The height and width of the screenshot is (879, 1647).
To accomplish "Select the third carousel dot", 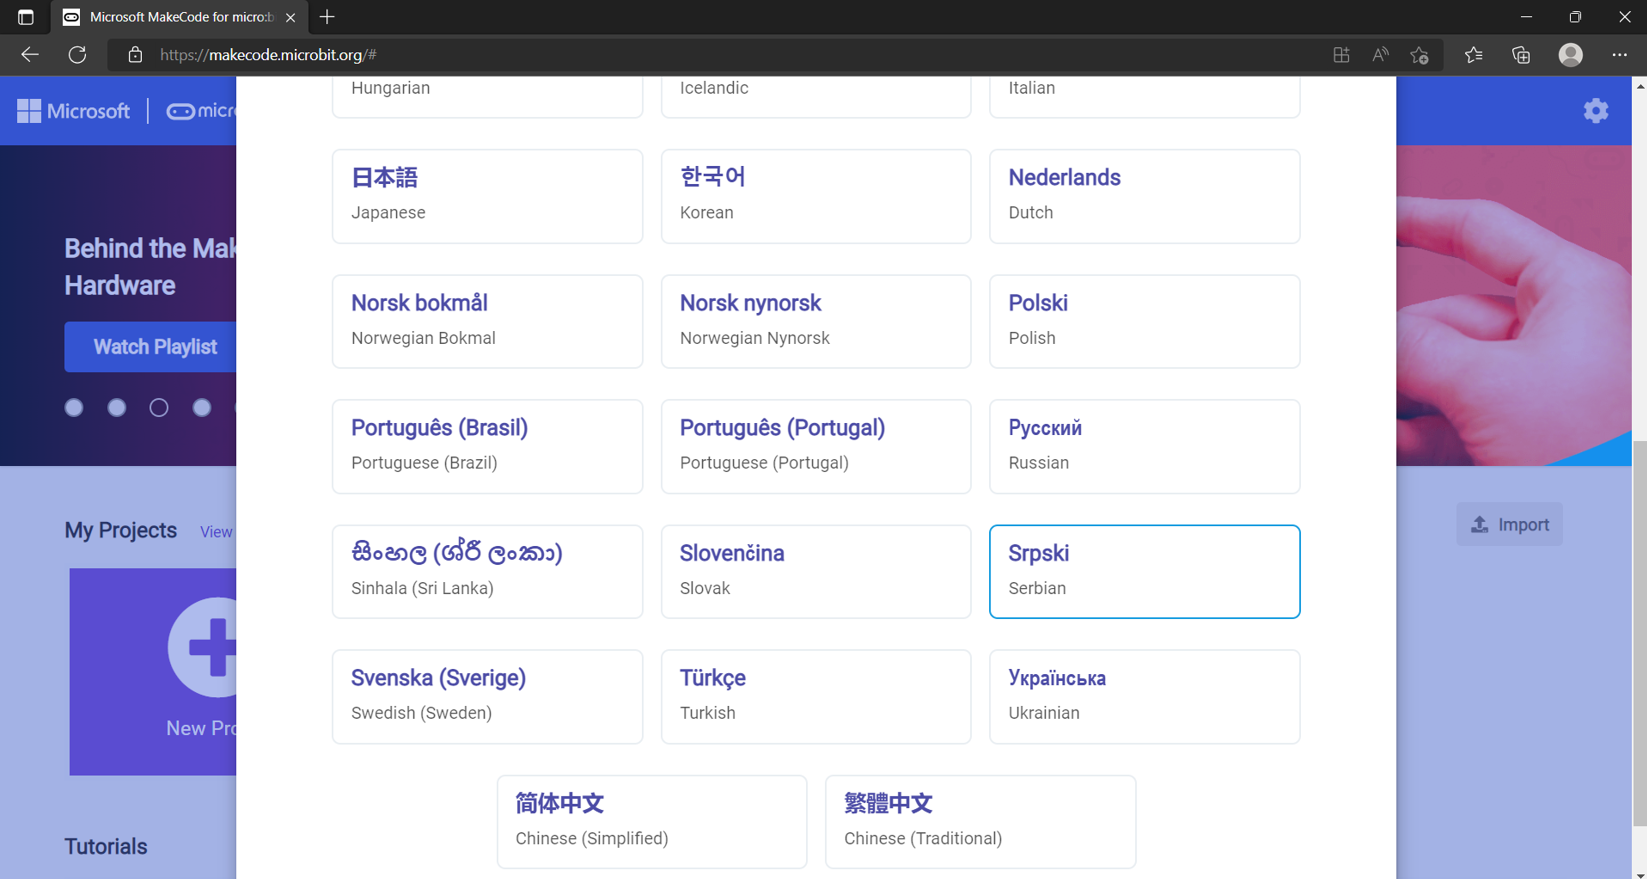I will [x=159, y=407].
